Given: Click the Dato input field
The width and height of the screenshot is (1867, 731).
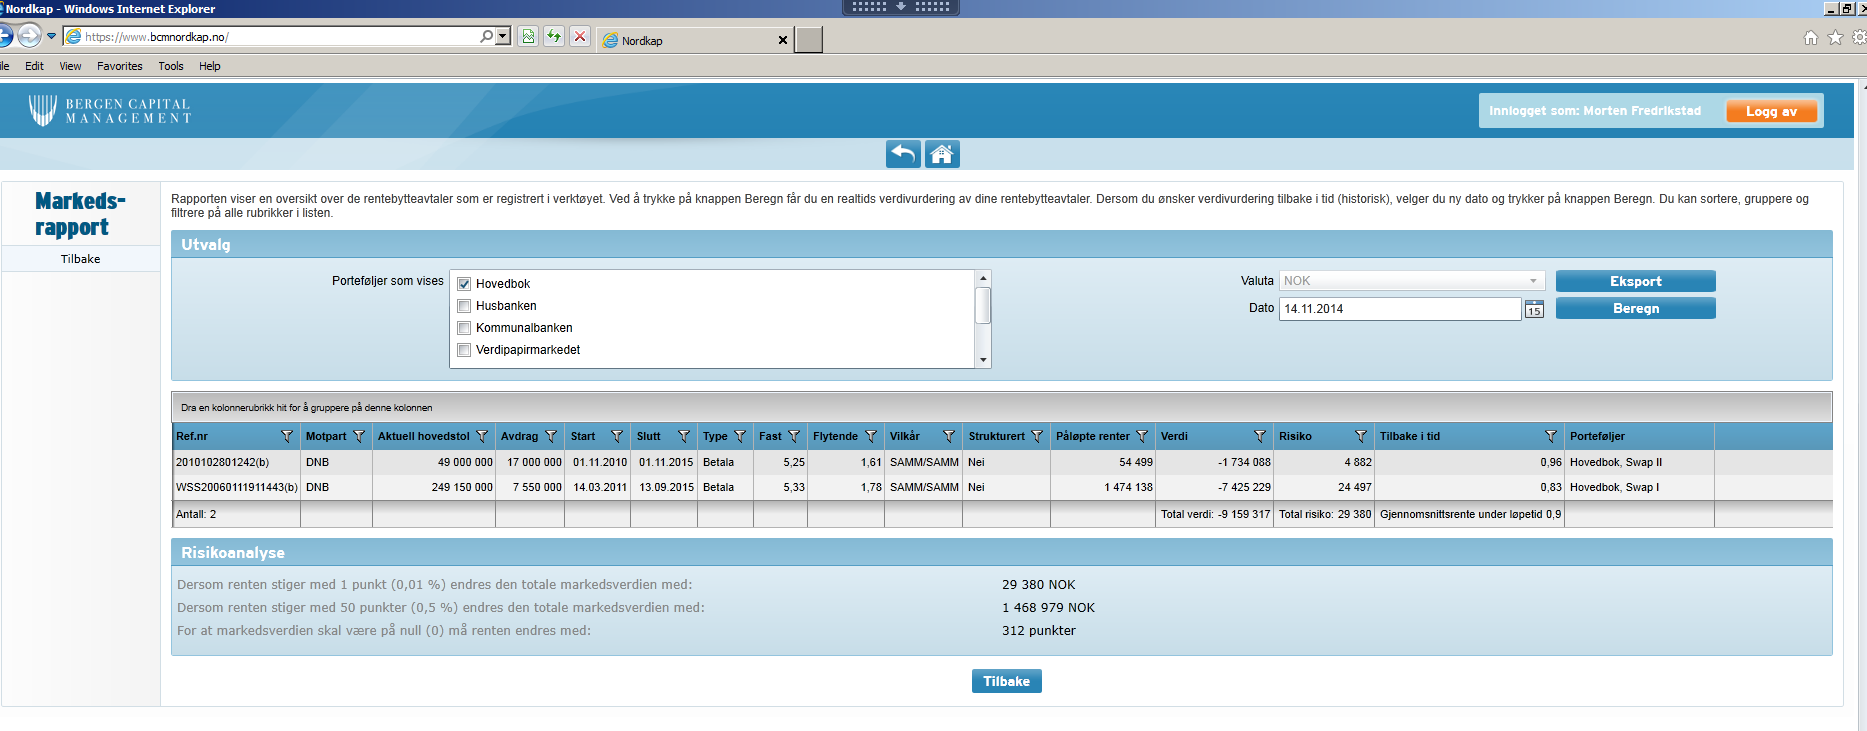Looking at the screenshot, I should click(1399, 309).
